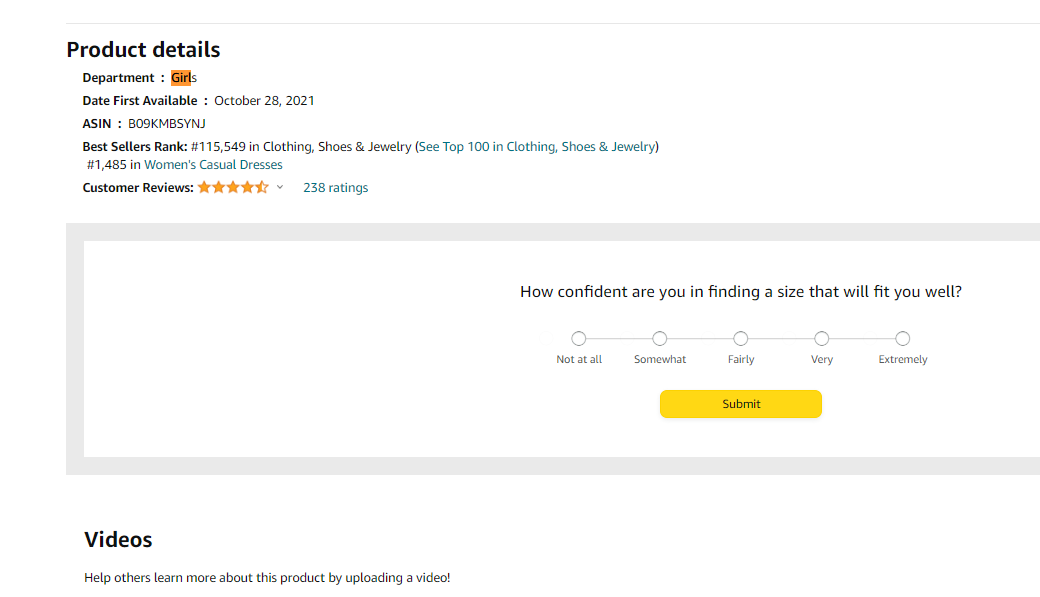1040x597 pixels.
Task: Open the 238 ratings link
Action: click(336, 188)
